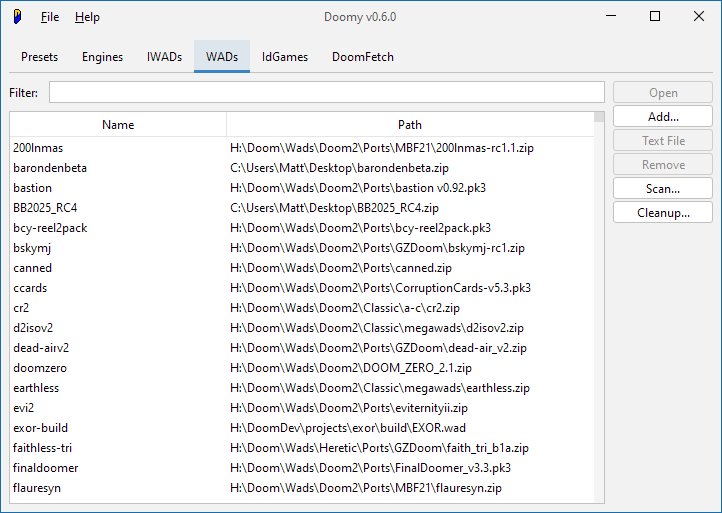Select the DoomFetch tab

tap(362, 57)
